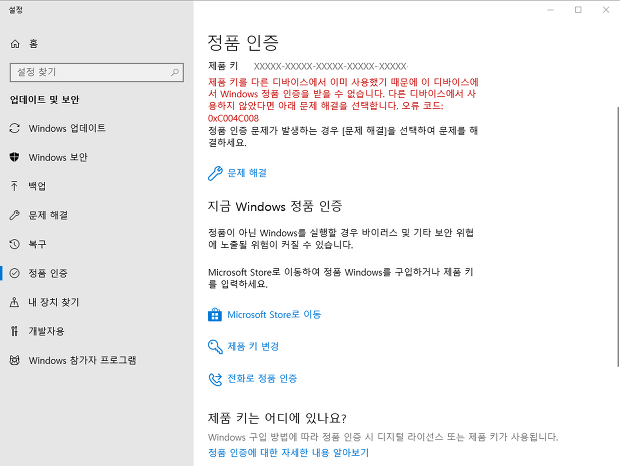Viewport: 620px width, 466px height.
Task: Click the 백업 upload arrow icon
Action: pos(15,186)
